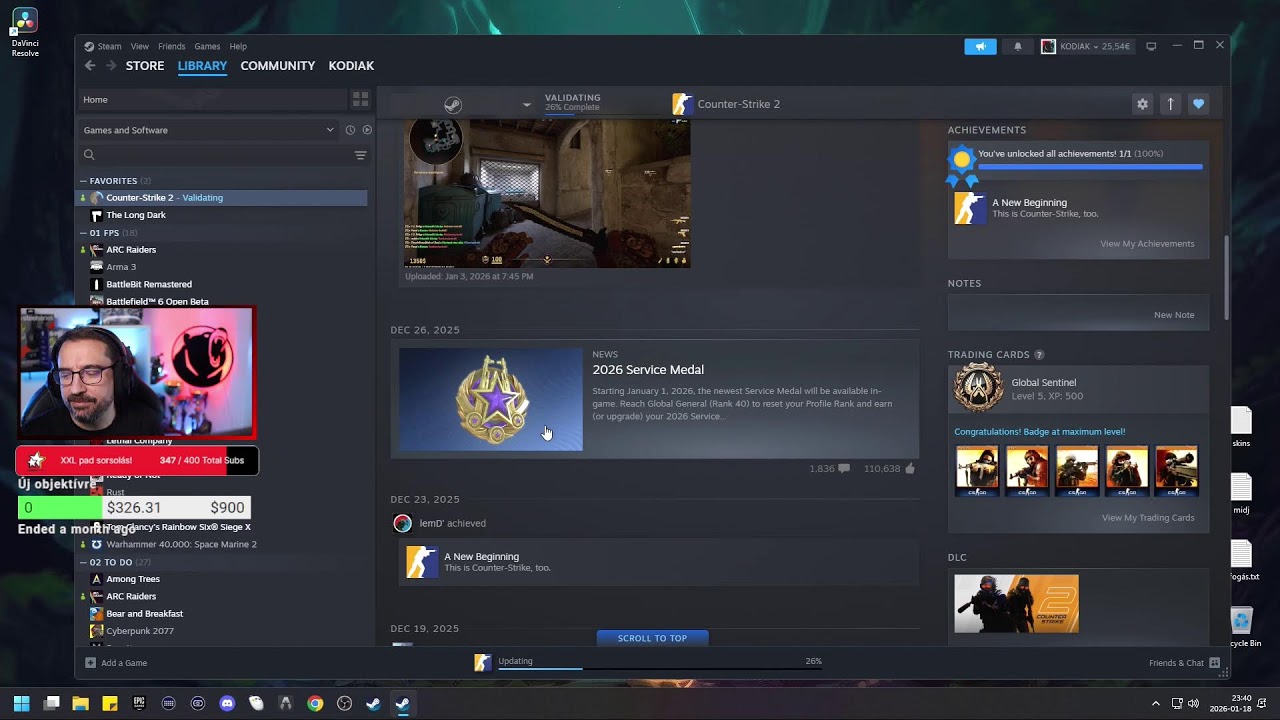The width and height of the screenshot is (1280, 720).
Task: Select The Long Dark in library
Action: tap(136, 215)
